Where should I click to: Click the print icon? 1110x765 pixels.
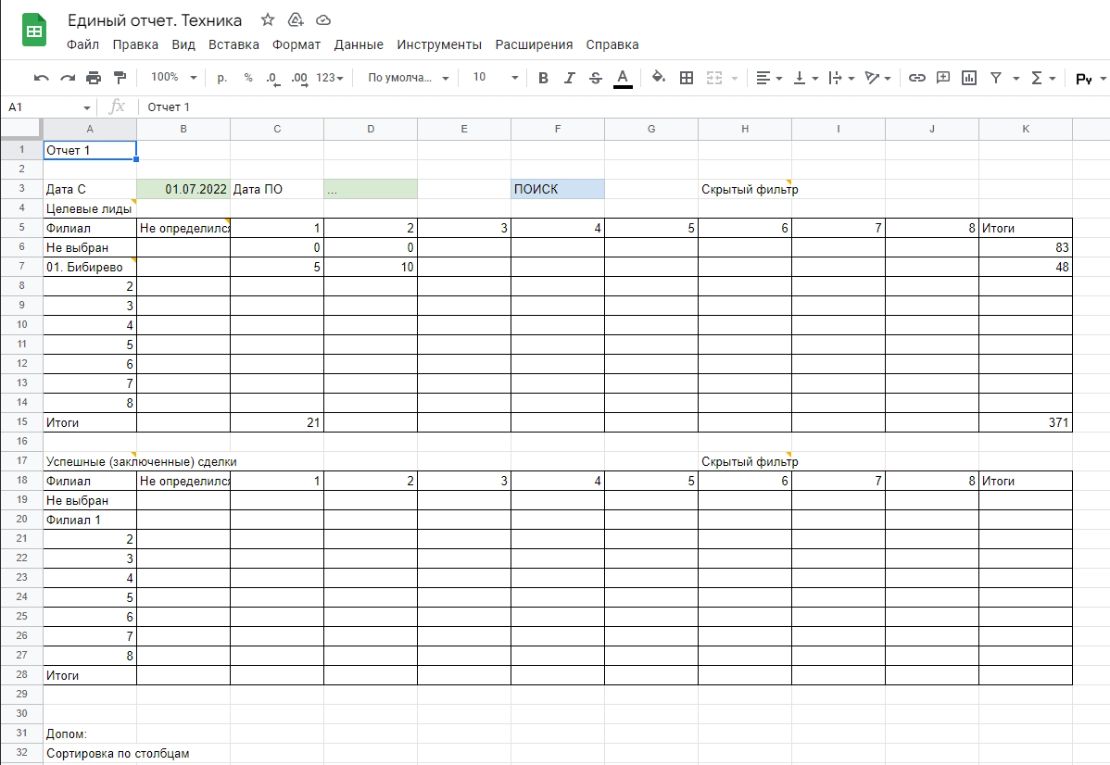[x=94, y=78]
